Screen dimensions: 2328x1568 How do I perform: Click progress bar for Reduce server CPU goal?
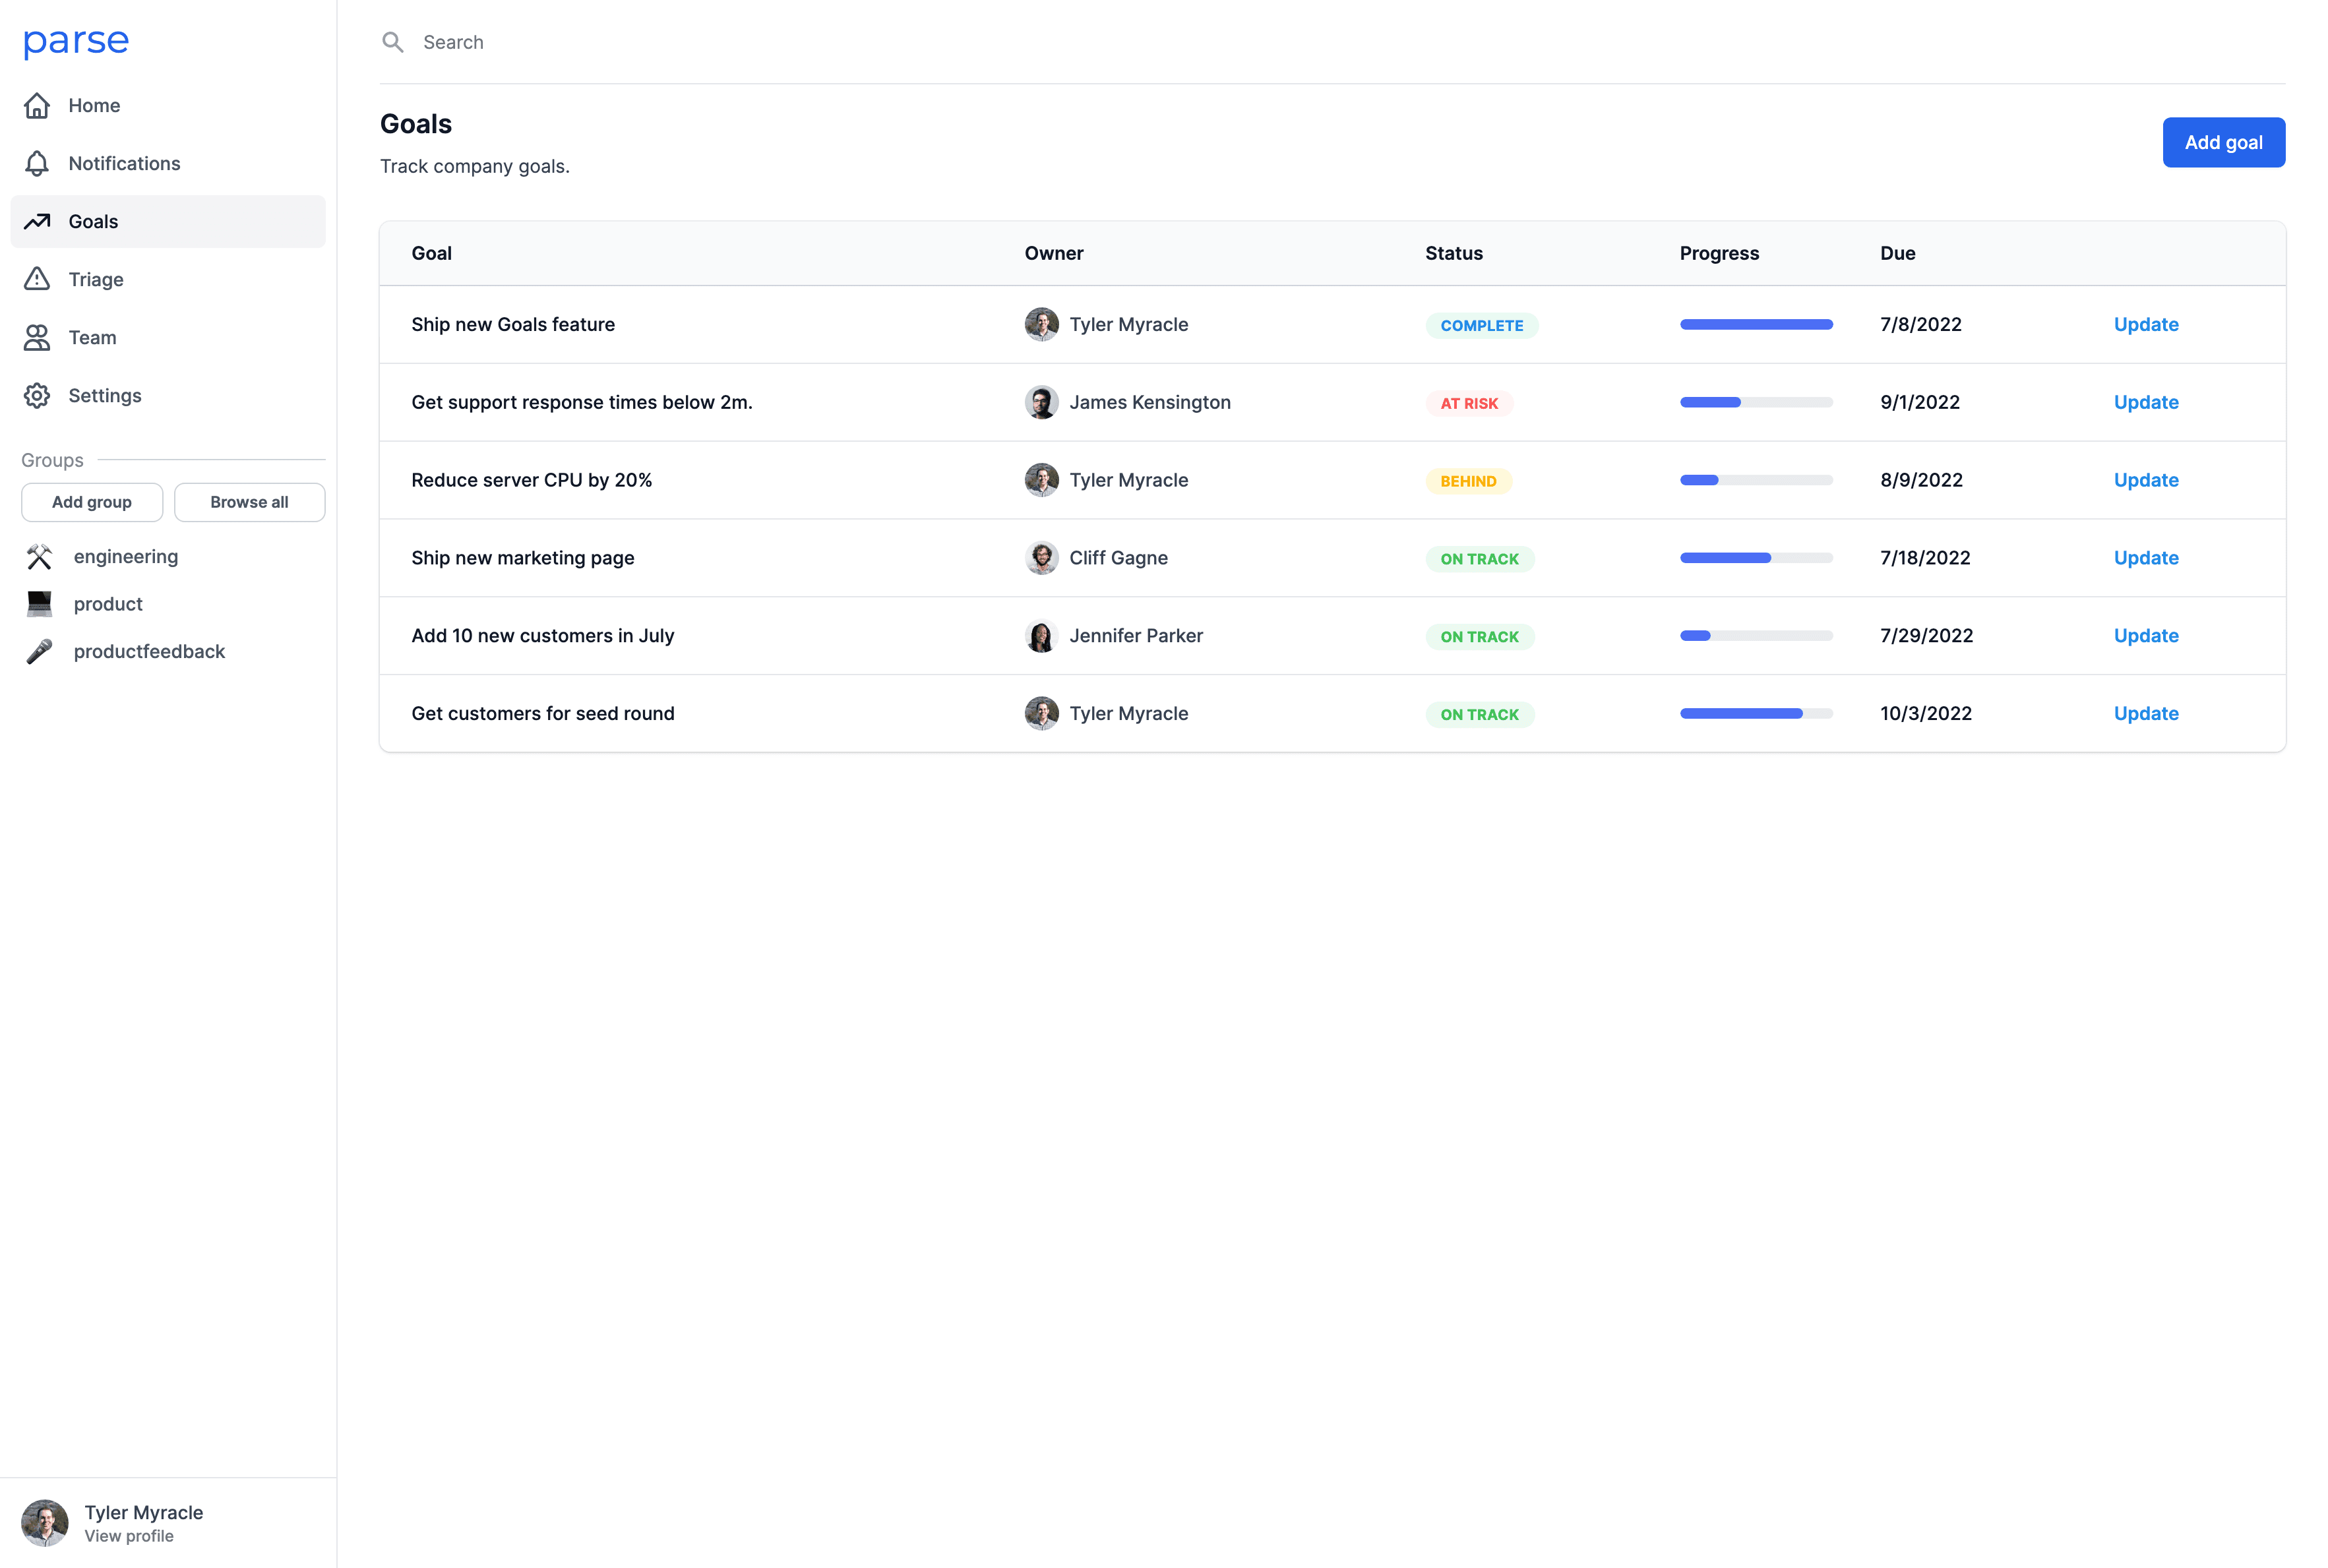(1755, 480)
